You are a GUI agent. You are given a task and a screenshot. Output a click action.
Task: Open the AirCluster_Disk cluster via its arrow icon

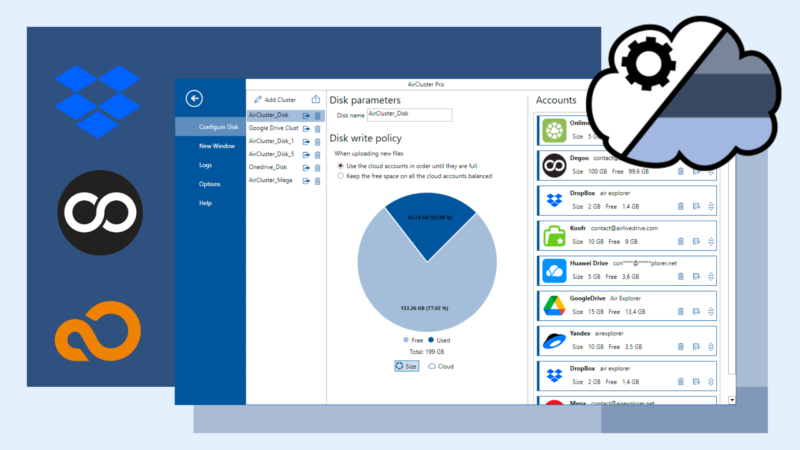coord(306,116)
